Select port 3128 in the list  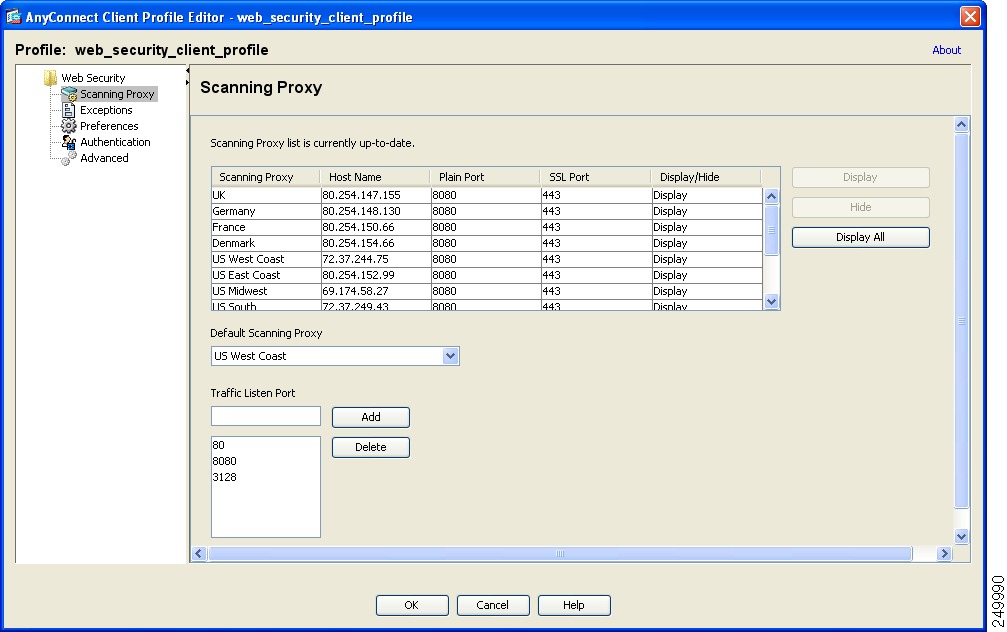pos(265,477)
